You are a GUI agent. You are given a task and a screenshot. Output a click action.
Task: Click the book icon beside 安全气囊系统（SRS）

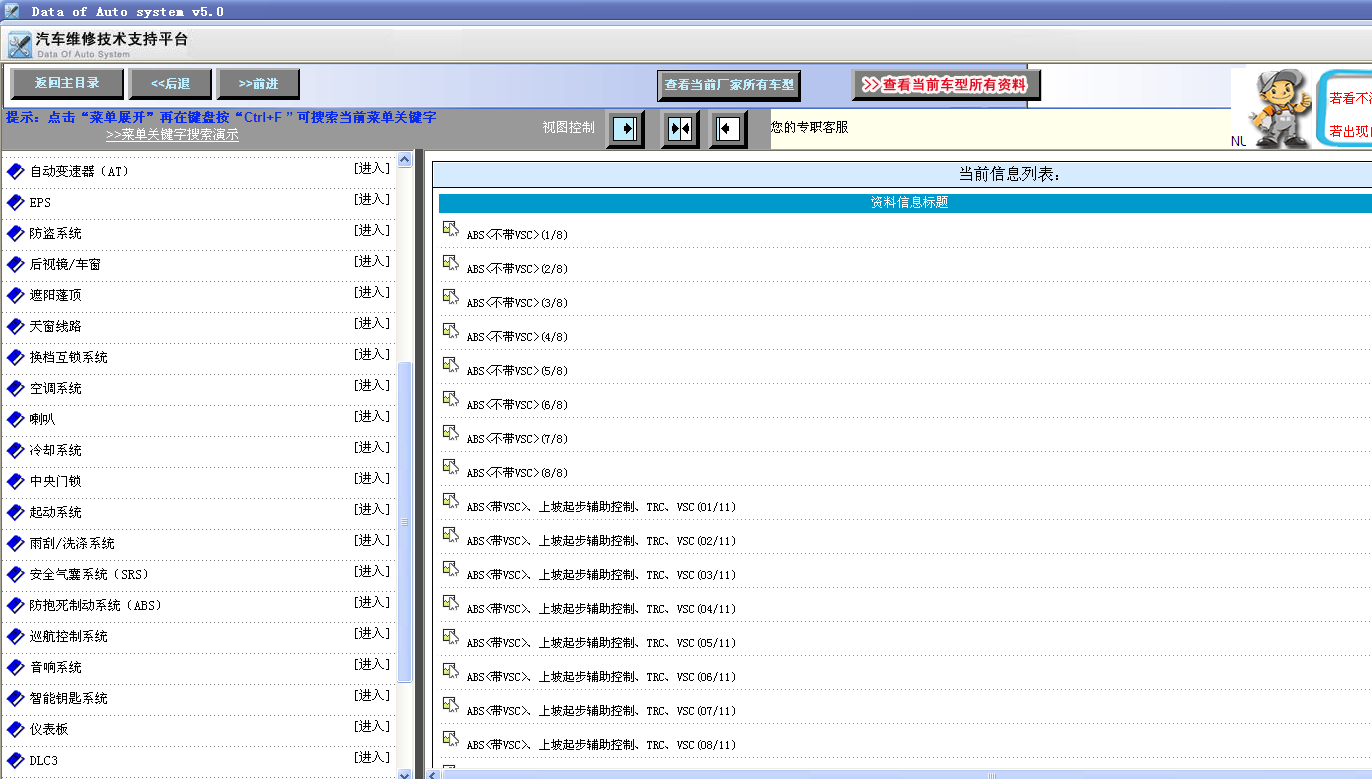(x=15, y=574)
